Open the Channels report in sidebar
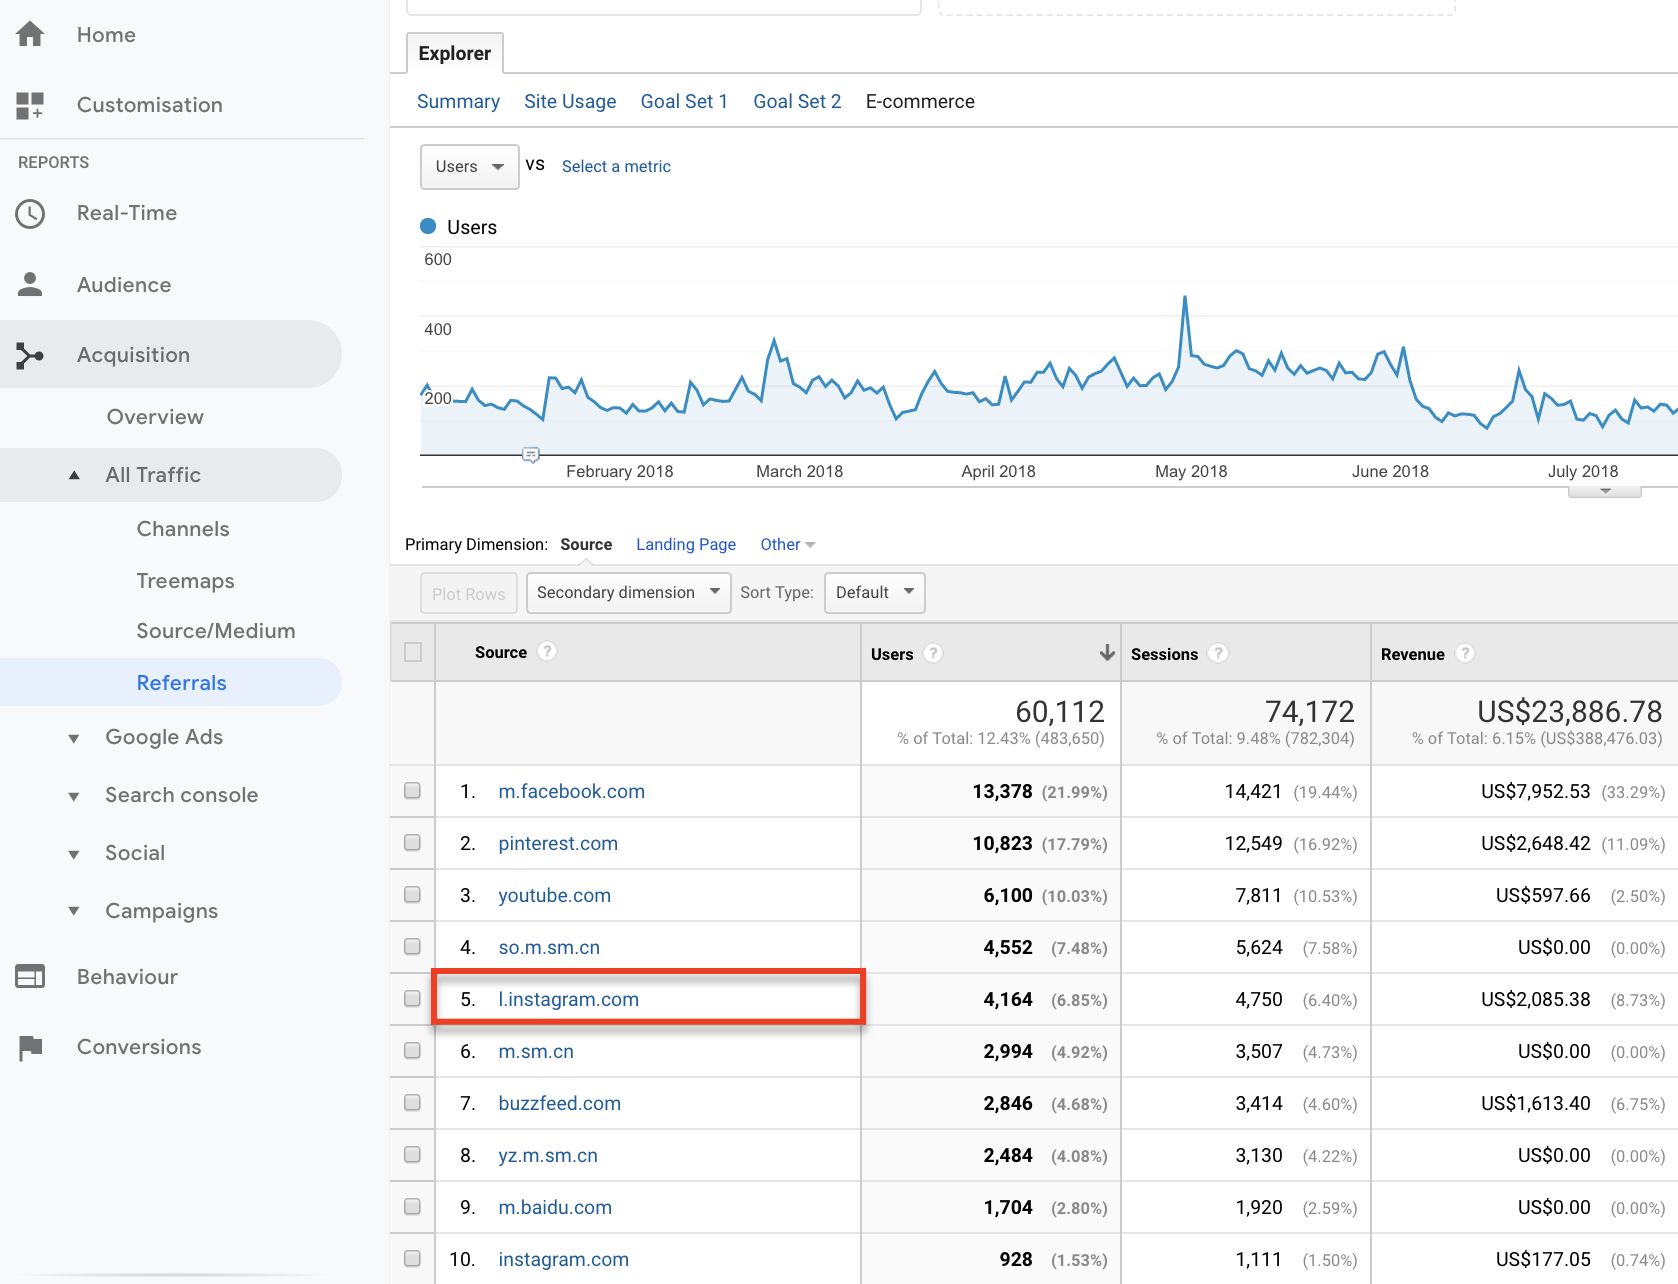Viewport: 1678px width, 1284px height. click(x=183, y=529)
